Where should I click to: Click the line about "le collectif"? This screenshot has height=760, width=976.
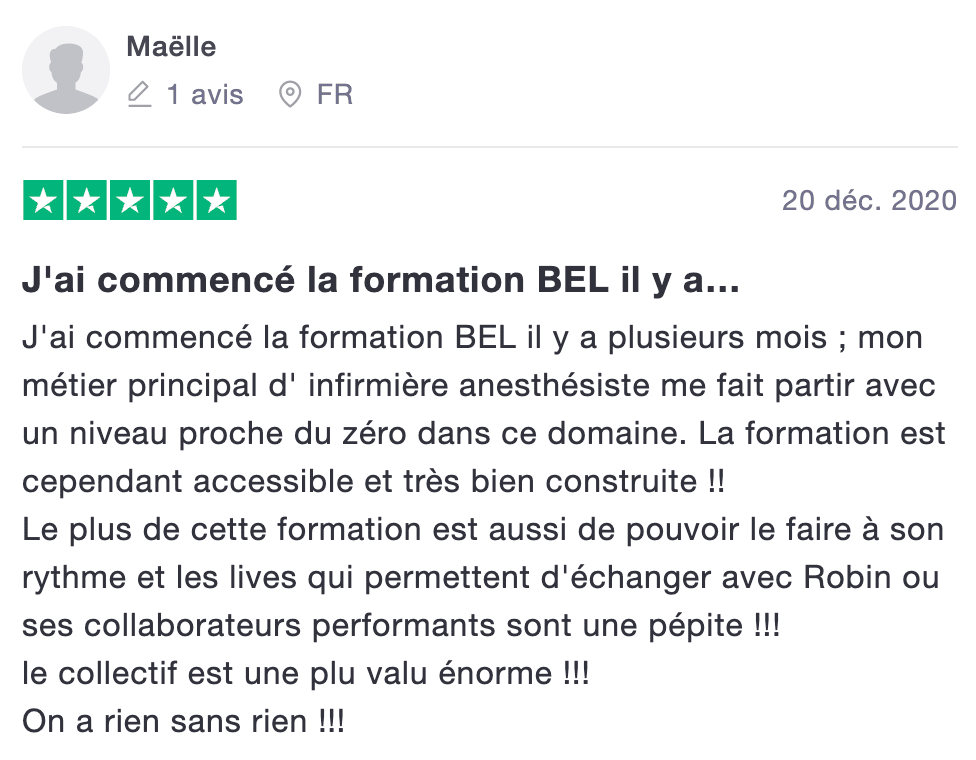pyautogui.click(x=305, y=673)
